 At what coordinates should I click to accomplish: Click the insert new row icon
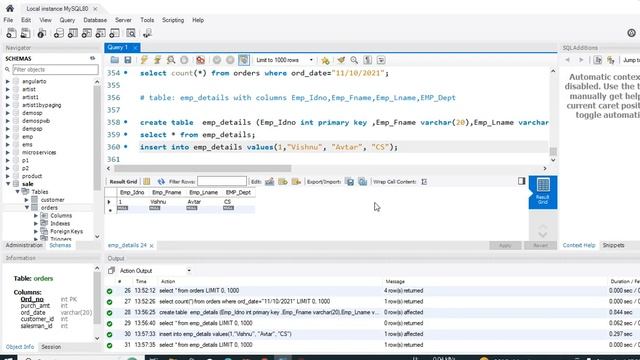(283, 182)
